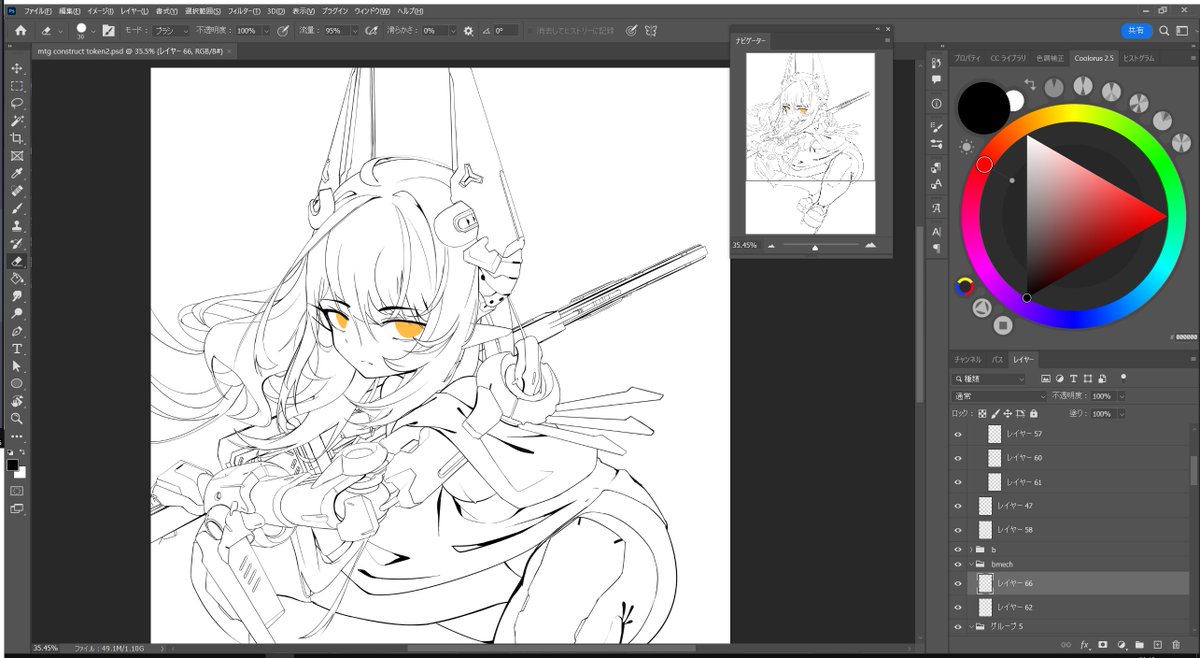Select the Move tool
The width and height of the screenshot is (1200, 658).
pyautogui.click(x=17, y=68)
